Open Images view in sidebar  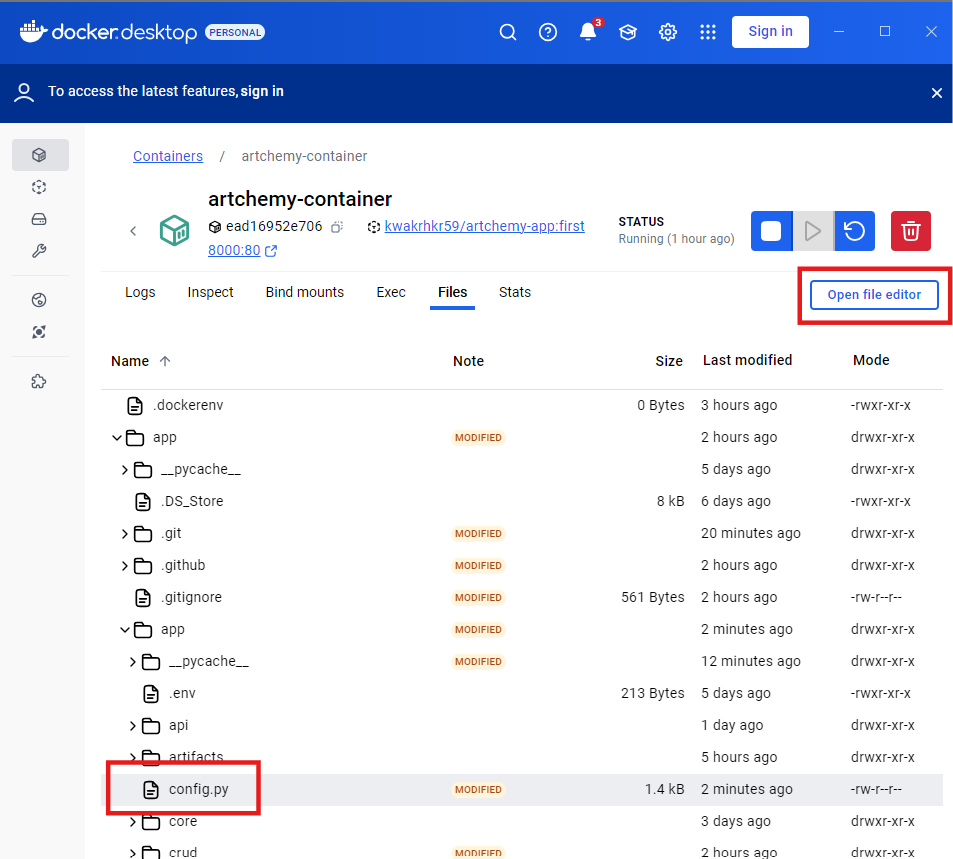(x=40, y=187)
